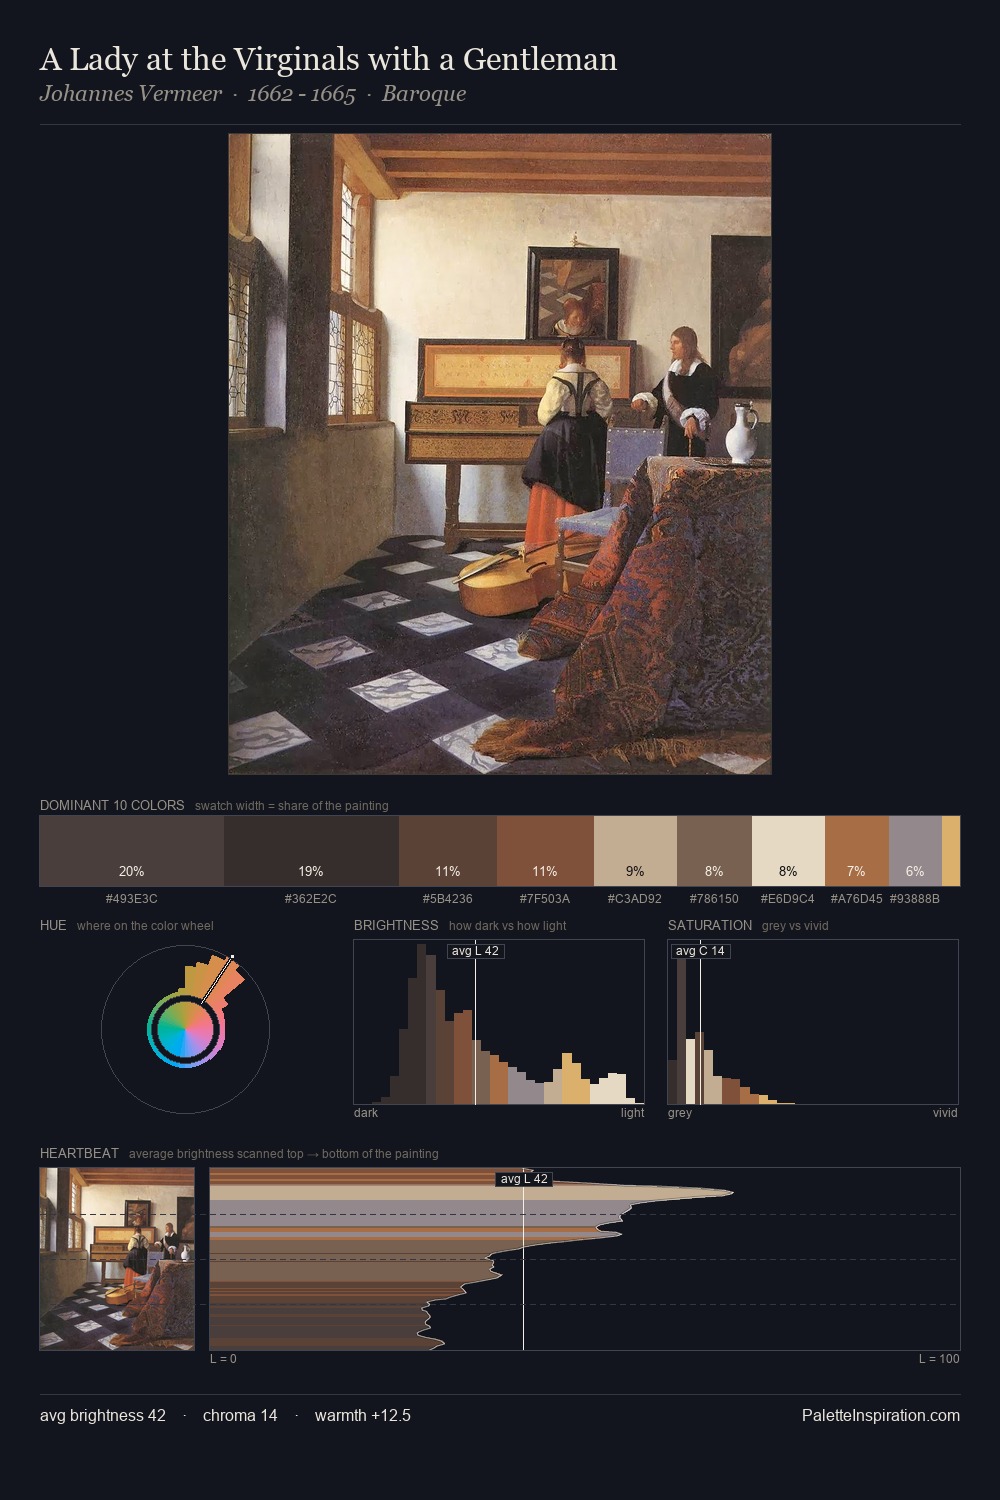Pick the #5B4236 swatch in the palette bar
The width and height of the screenshot is (1000, 1500).
(448, 851)
